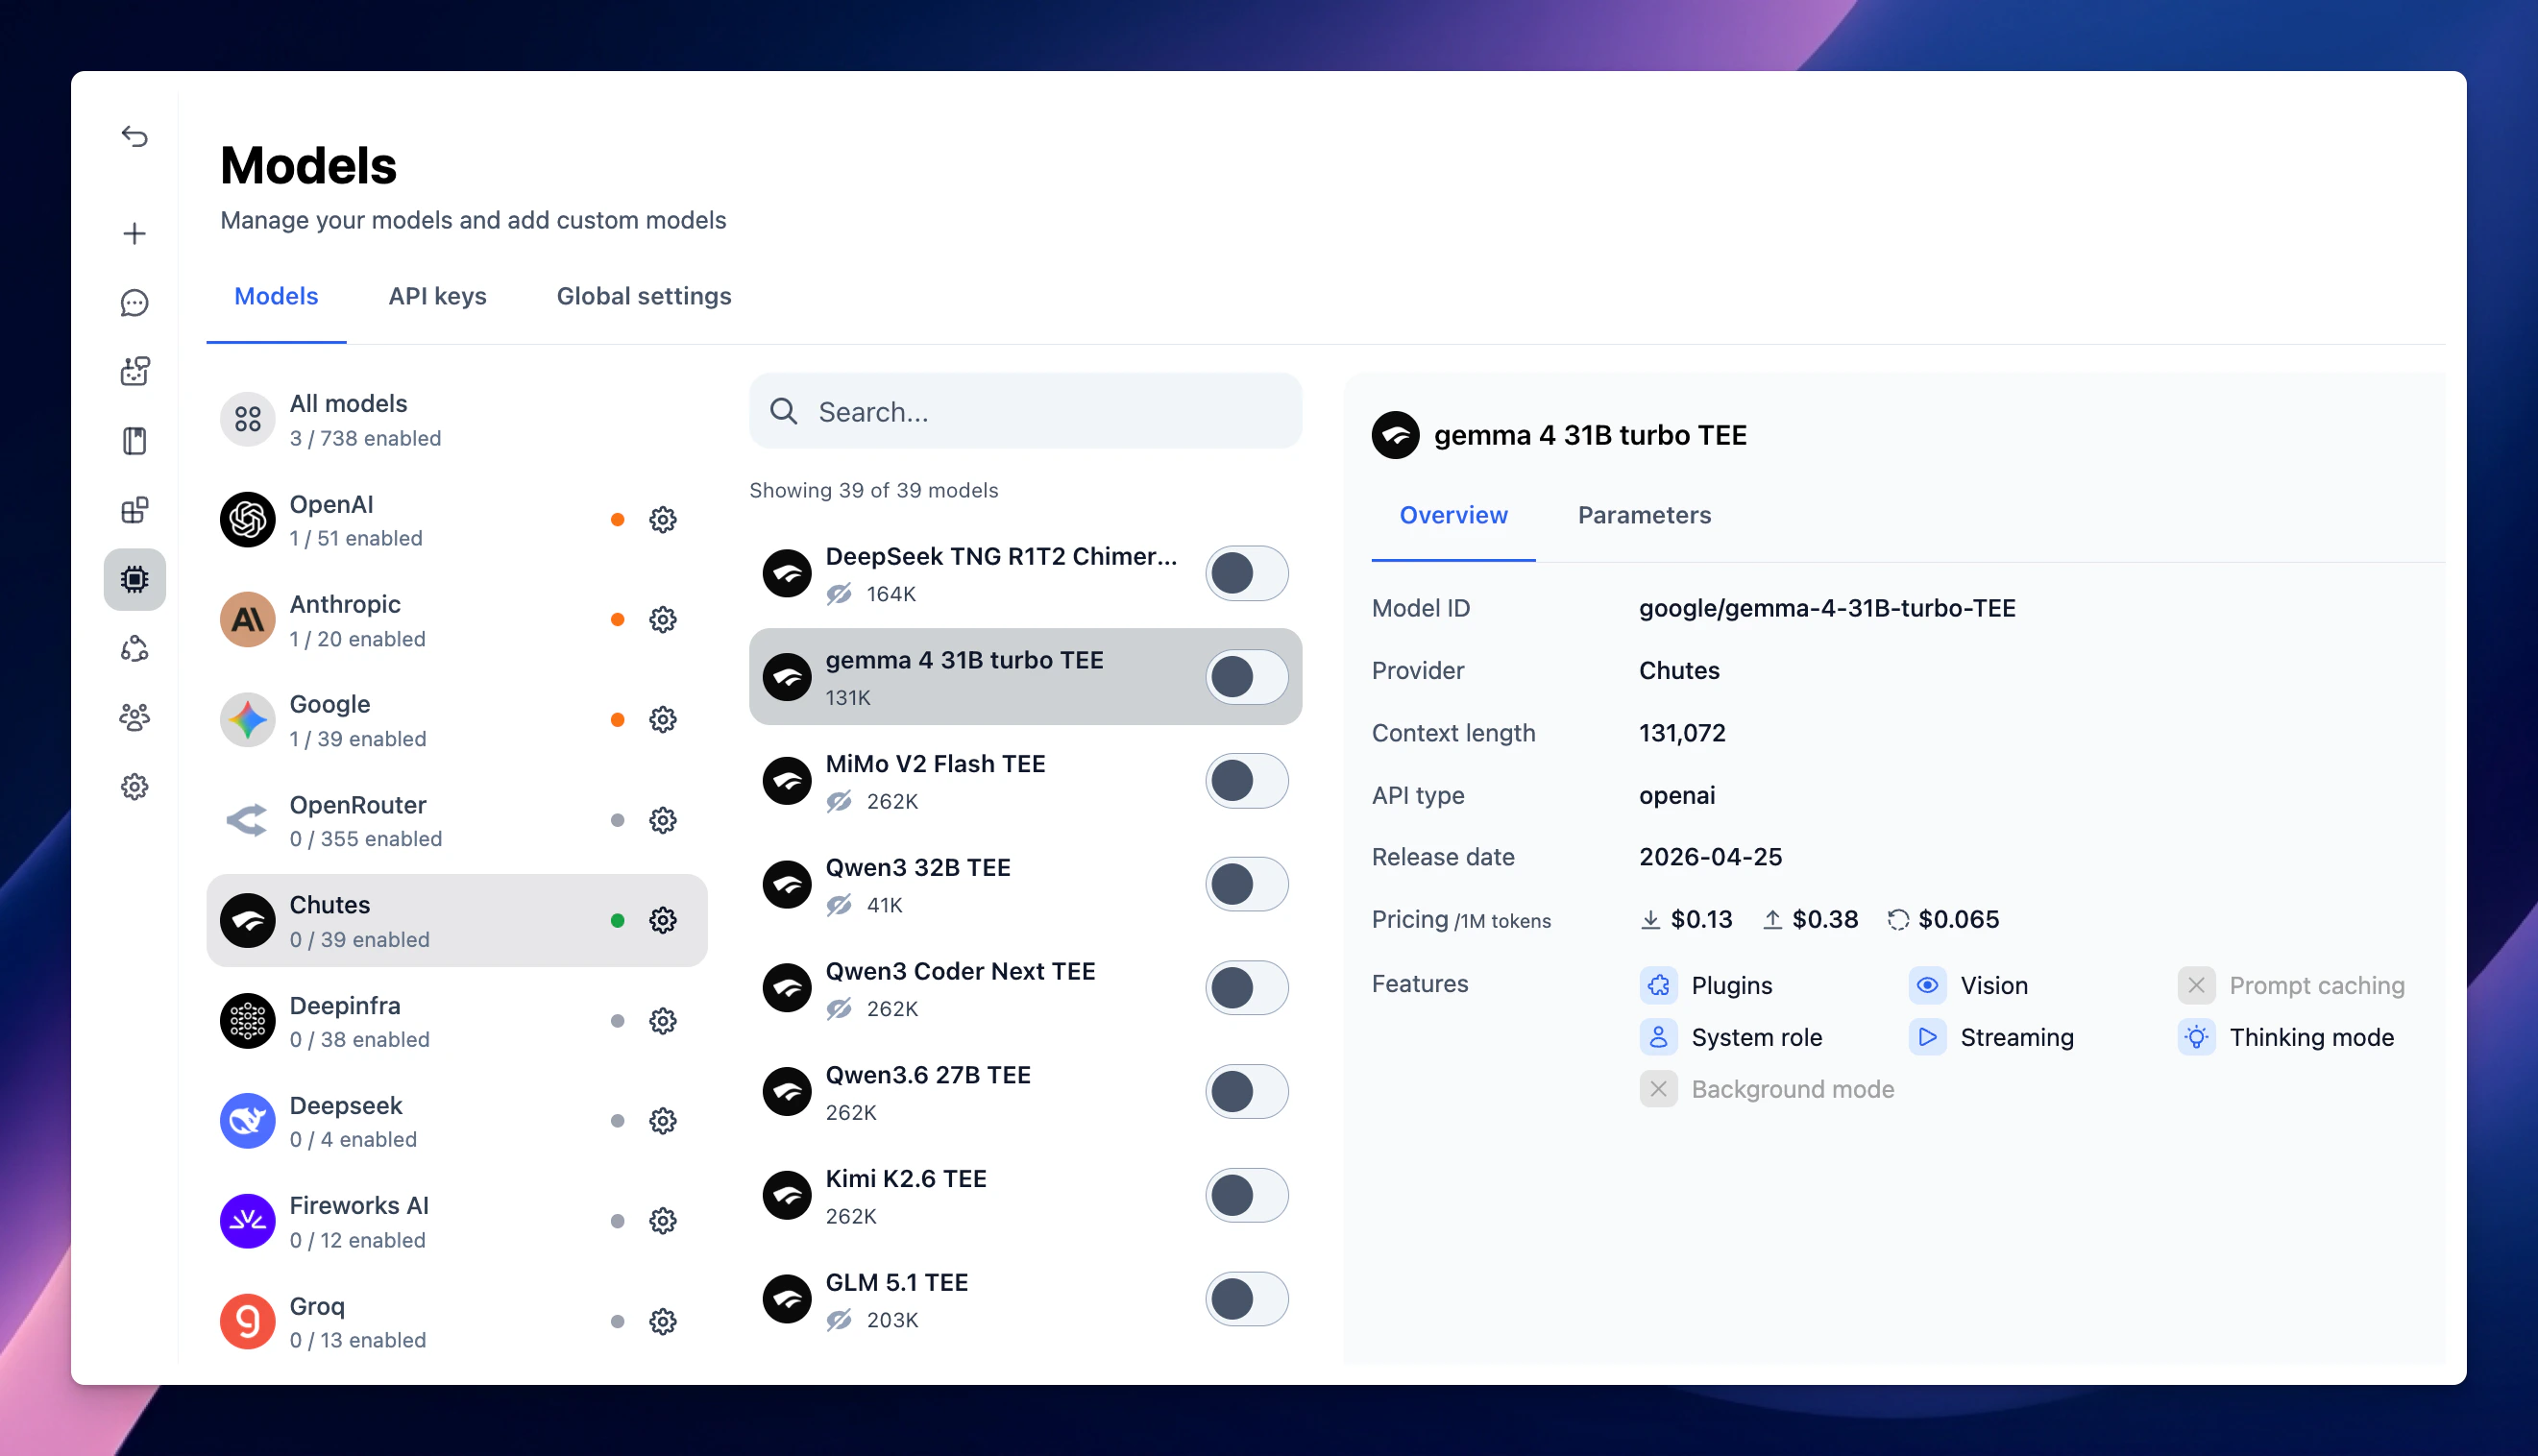2538x1456 pixels.
Task: Open the plugin blocks icon in sidebar
Action: point(135,510)
